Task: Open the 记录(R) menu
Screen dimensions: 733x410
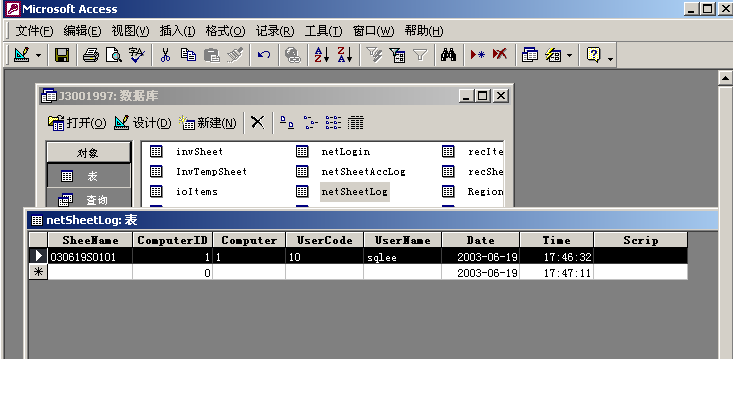Action: pyautogui.click(x=274, y=31)
